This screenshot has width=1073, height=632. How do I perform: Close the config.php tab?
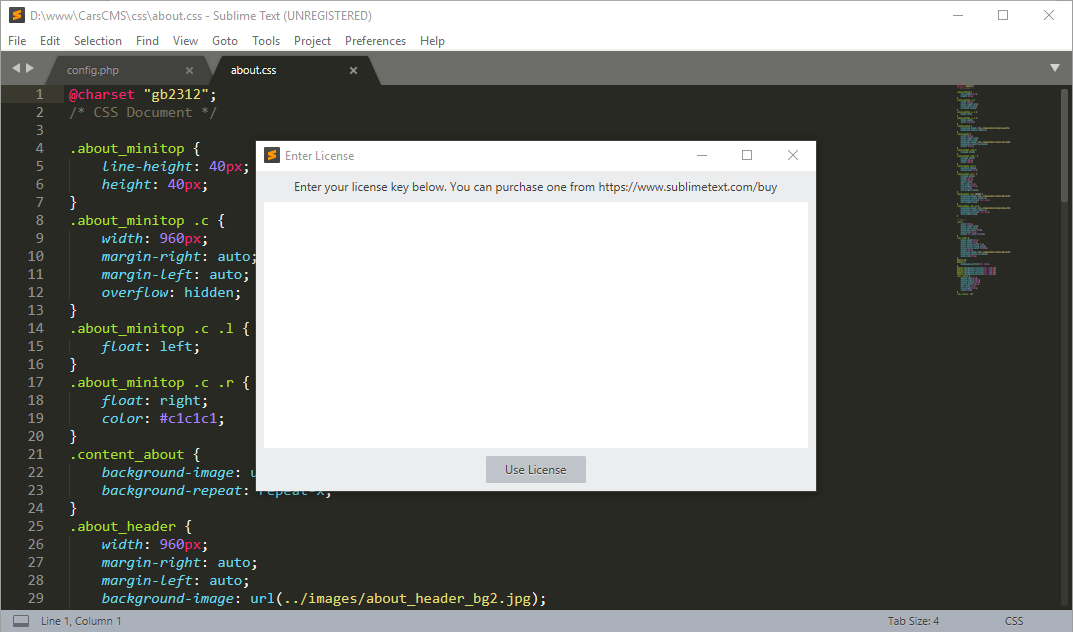[190, 70]
